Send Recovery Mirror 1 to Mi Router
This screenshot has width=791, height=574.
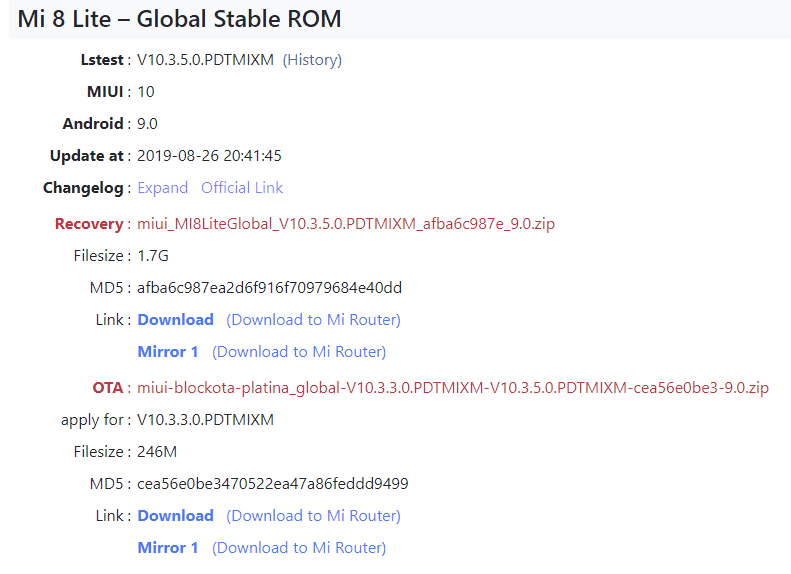click(x=299, y=352)
